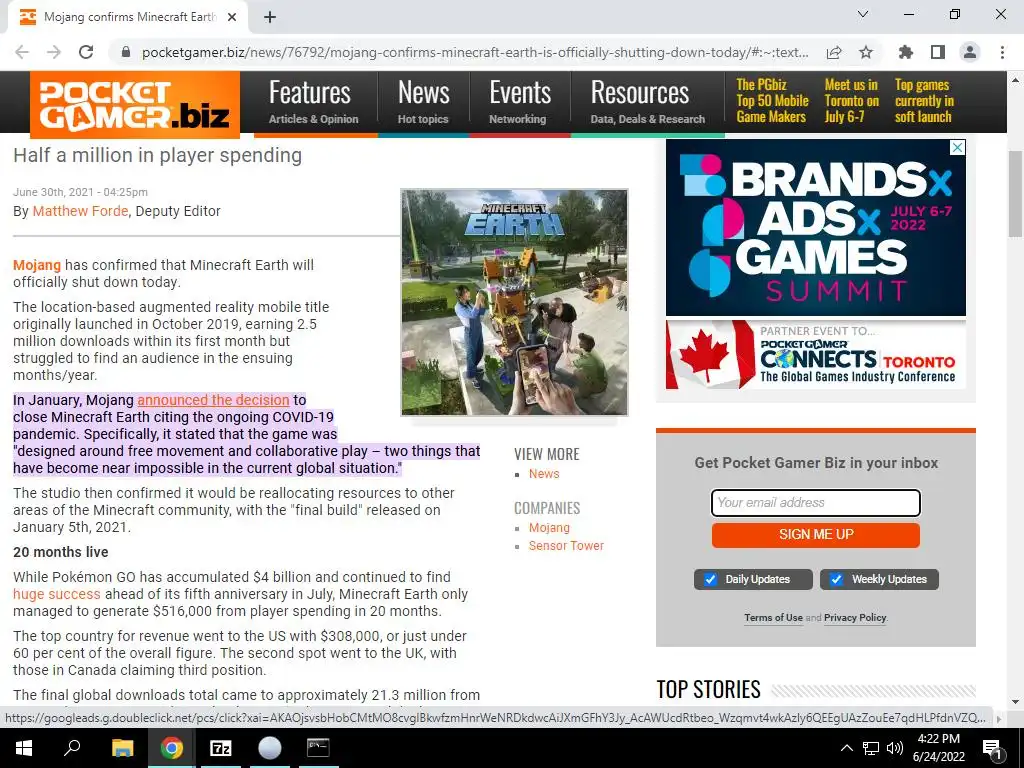Open the Brands x Ads x Games banner
Viewport: 1024px width, 768px height.
coord(816,229)
